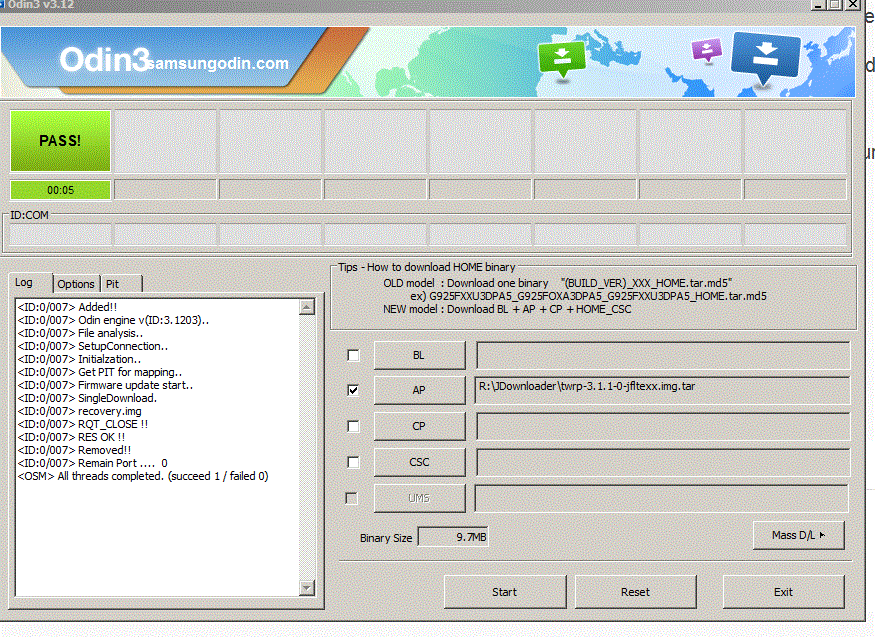Maximize the Odin3 window
The height and width of the screenshot is (637, 875).
(x=835, y=4)
